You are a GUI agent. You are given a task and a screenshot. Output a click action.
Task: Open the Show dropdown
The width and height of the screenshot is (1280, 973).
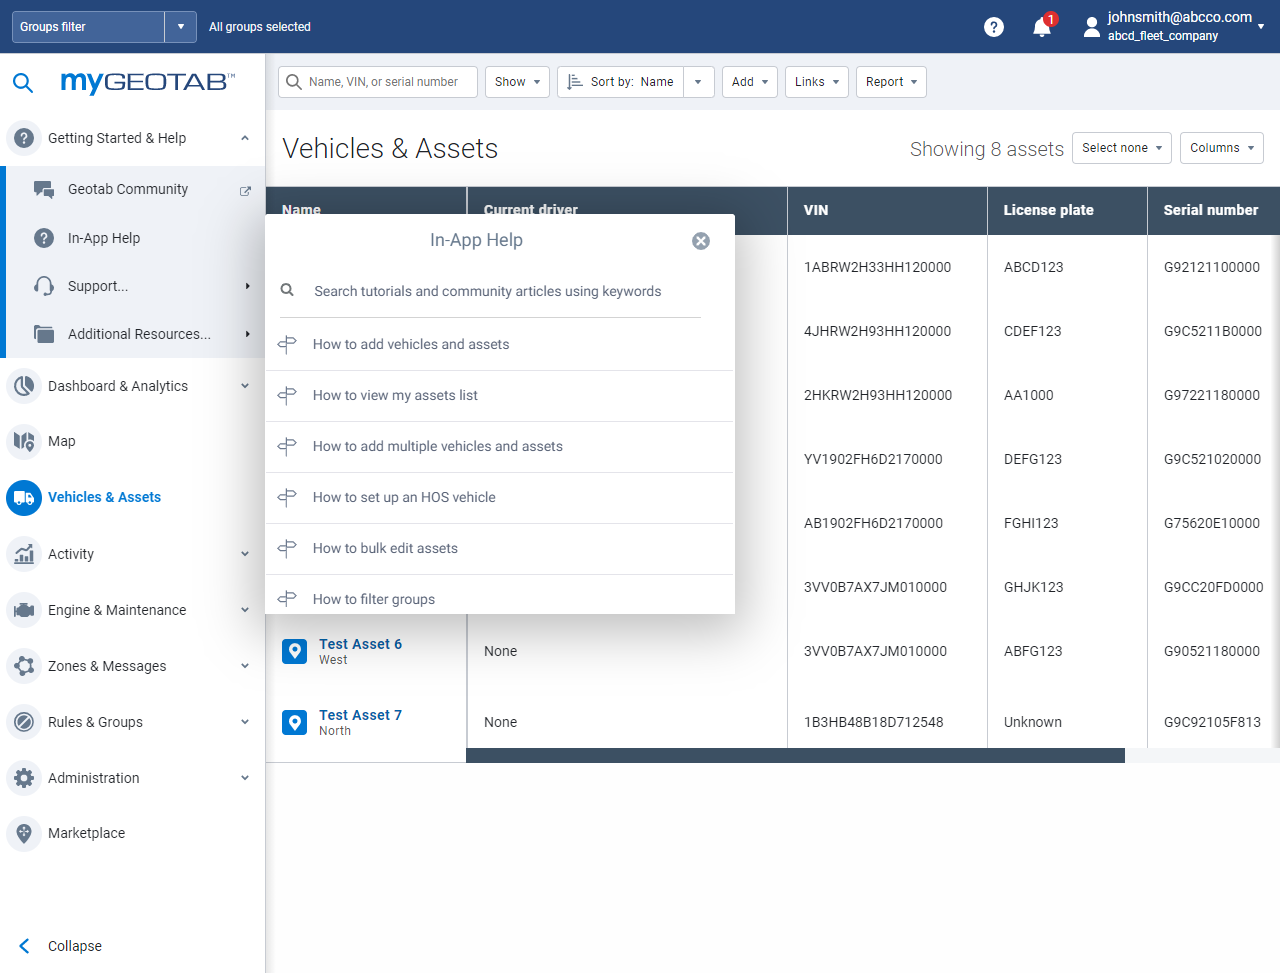(517, 82)
